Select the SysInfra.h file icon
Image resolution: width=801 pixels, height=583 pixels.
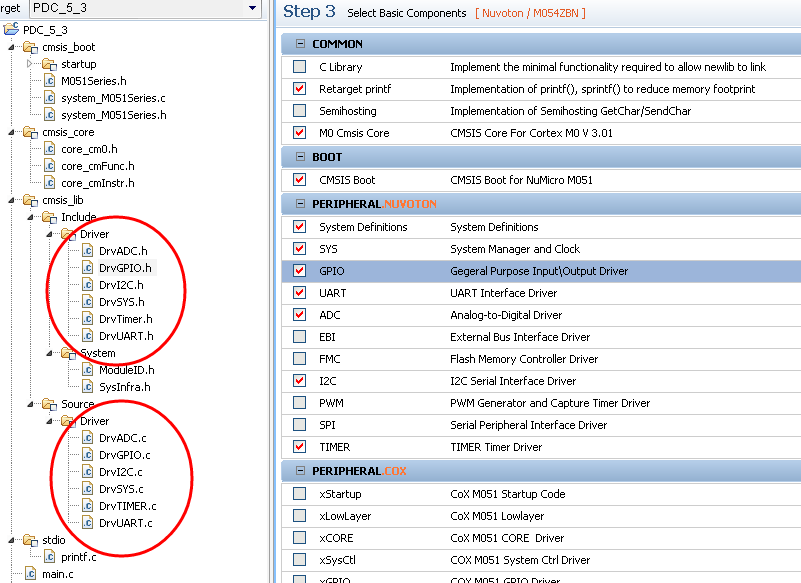click(88, 387)
